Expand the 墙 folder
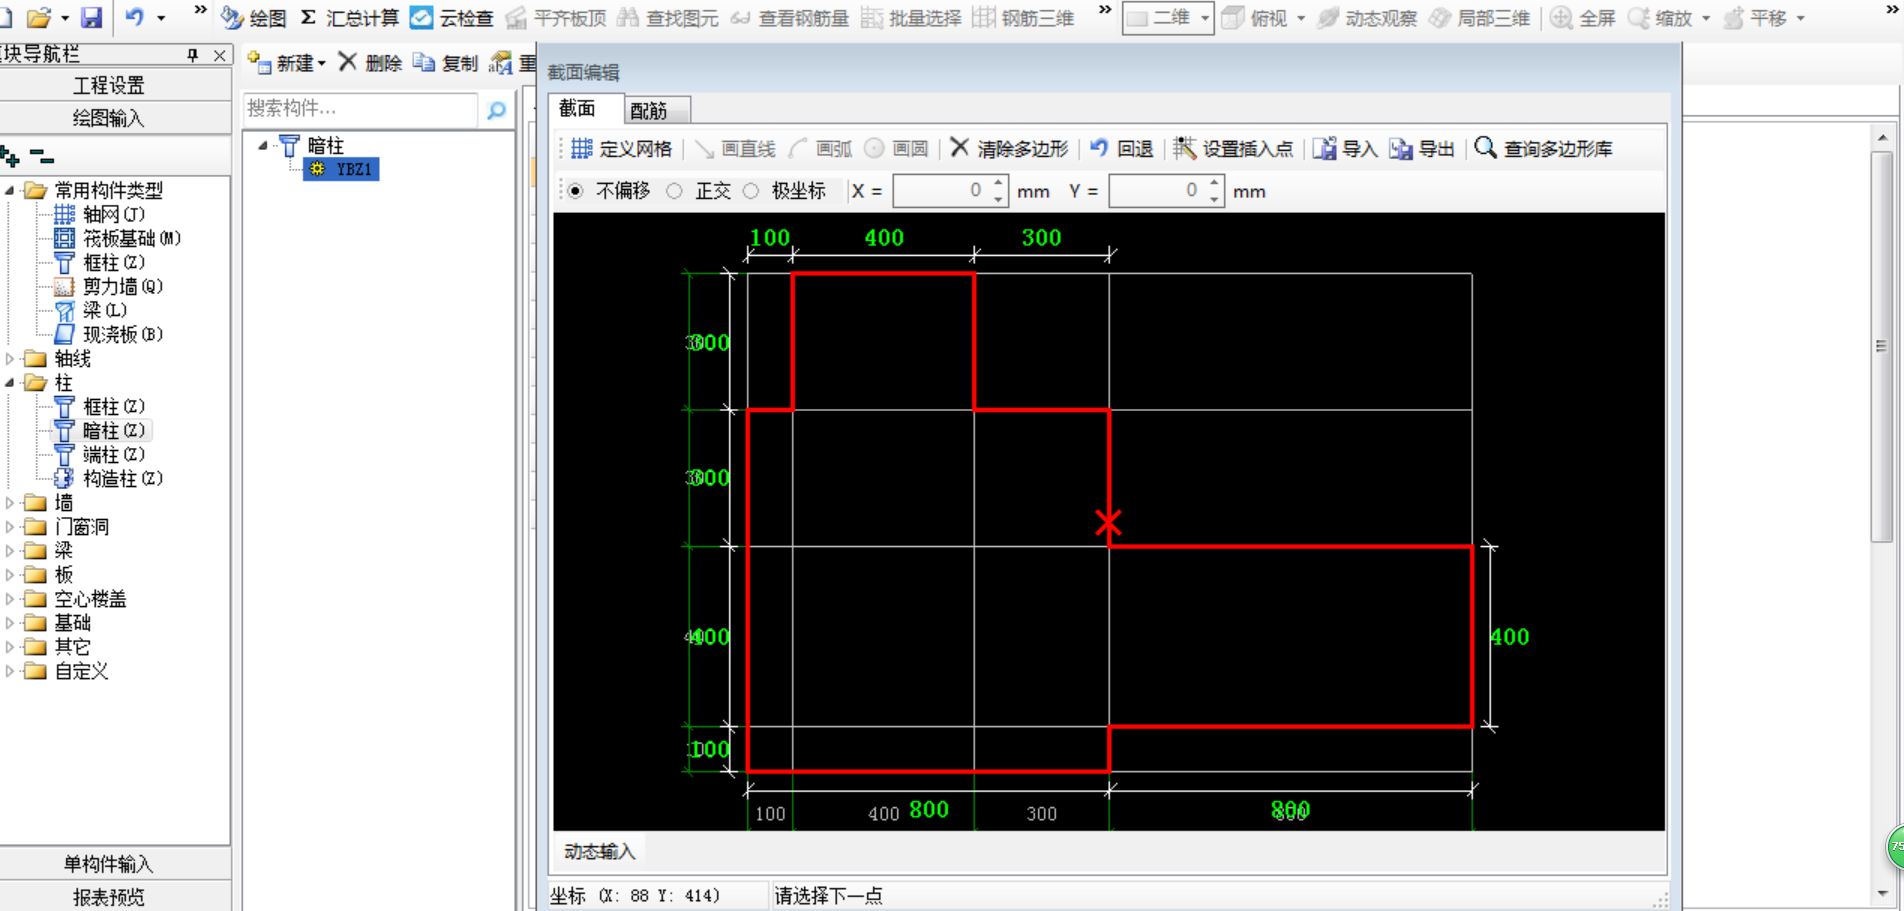The height and width of the screenshot is (911, 1904). (10, 502)
